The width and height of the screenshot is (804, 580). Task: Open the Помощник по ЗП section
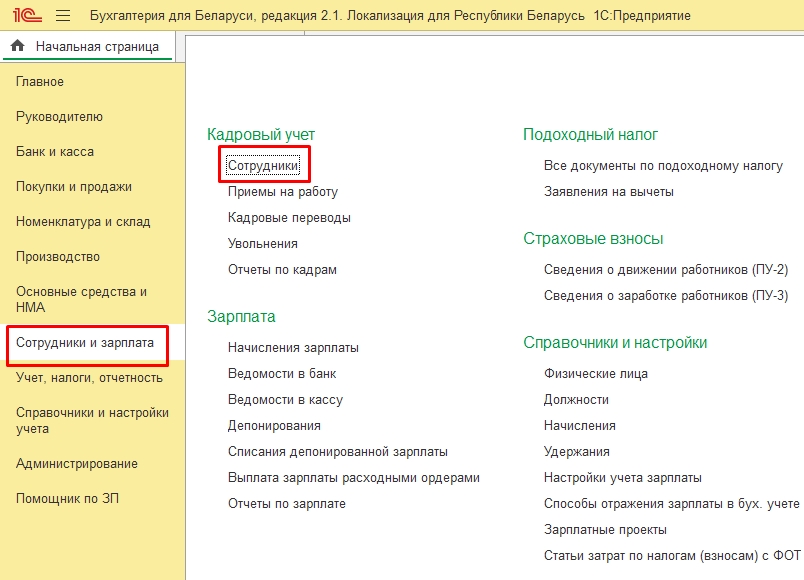tap(67, 498)
